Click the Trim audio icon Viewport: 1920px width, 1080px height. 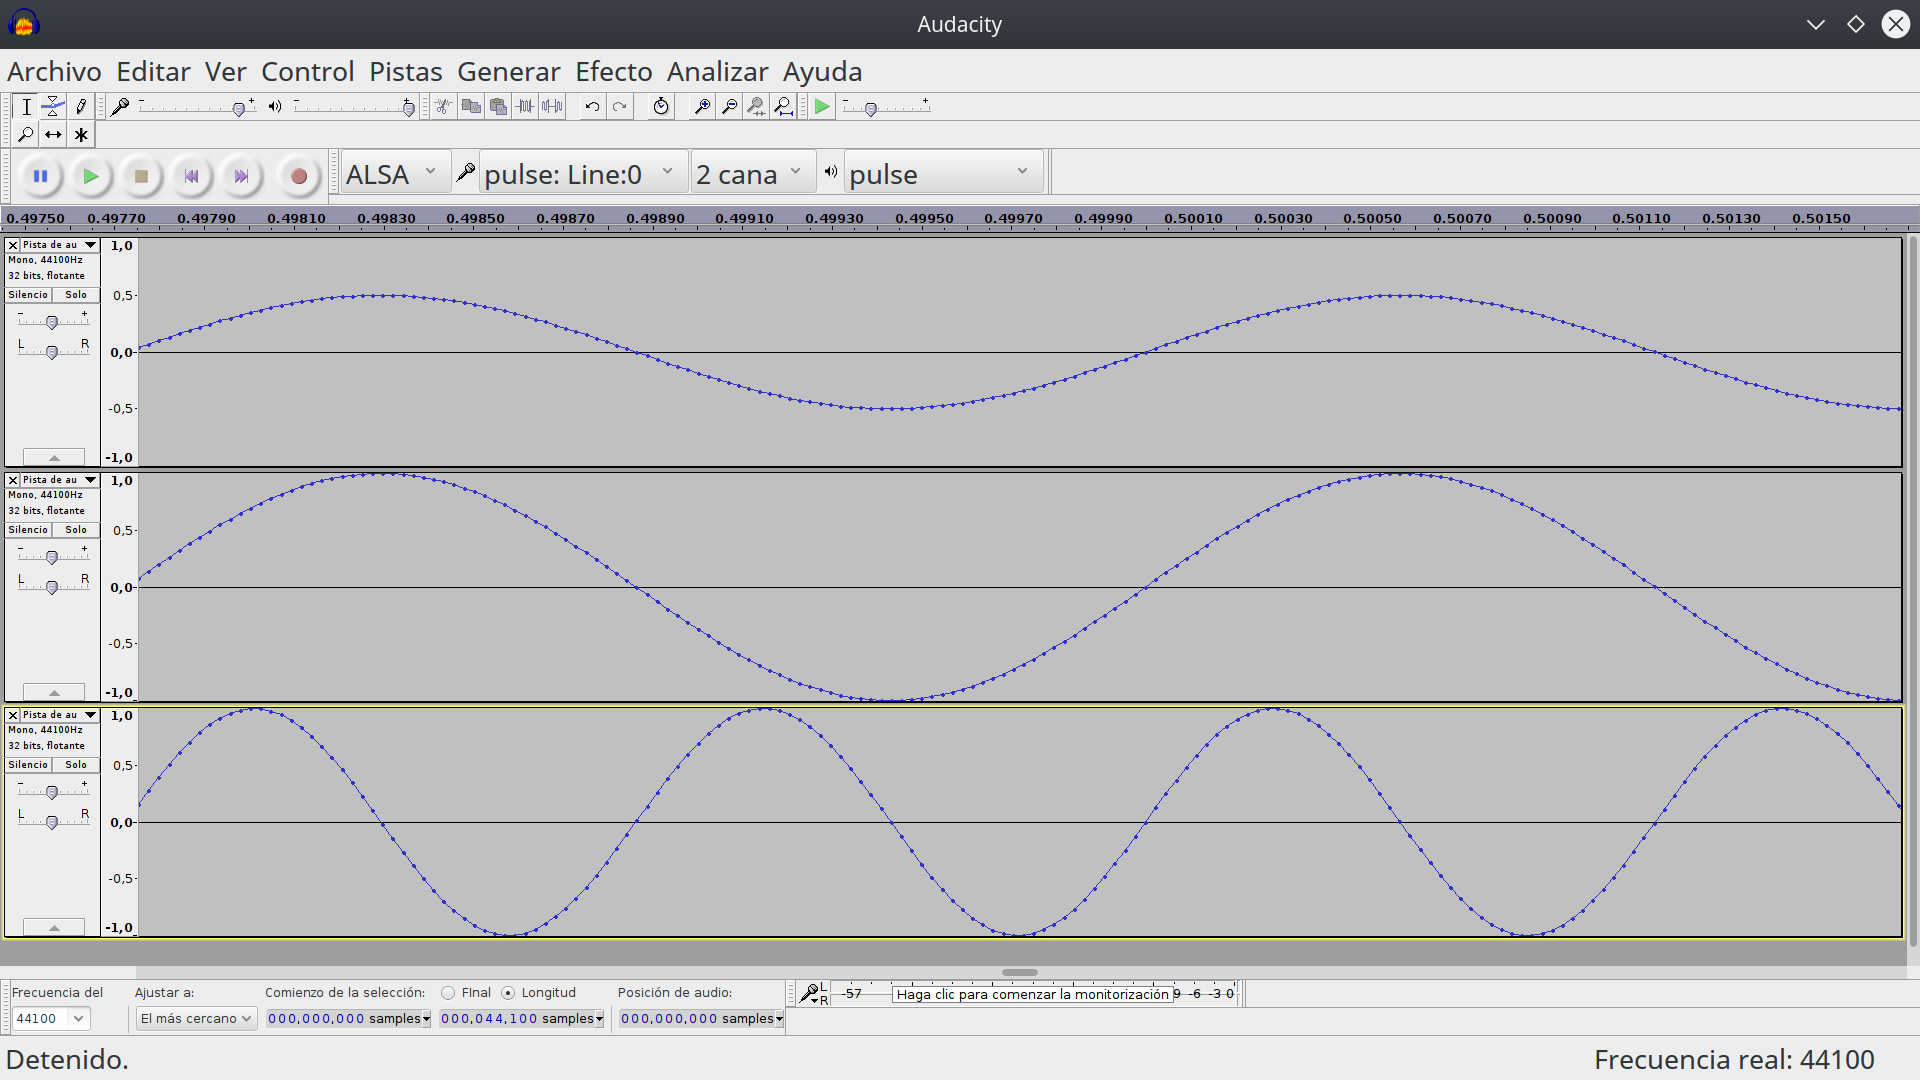click(525, 107)
